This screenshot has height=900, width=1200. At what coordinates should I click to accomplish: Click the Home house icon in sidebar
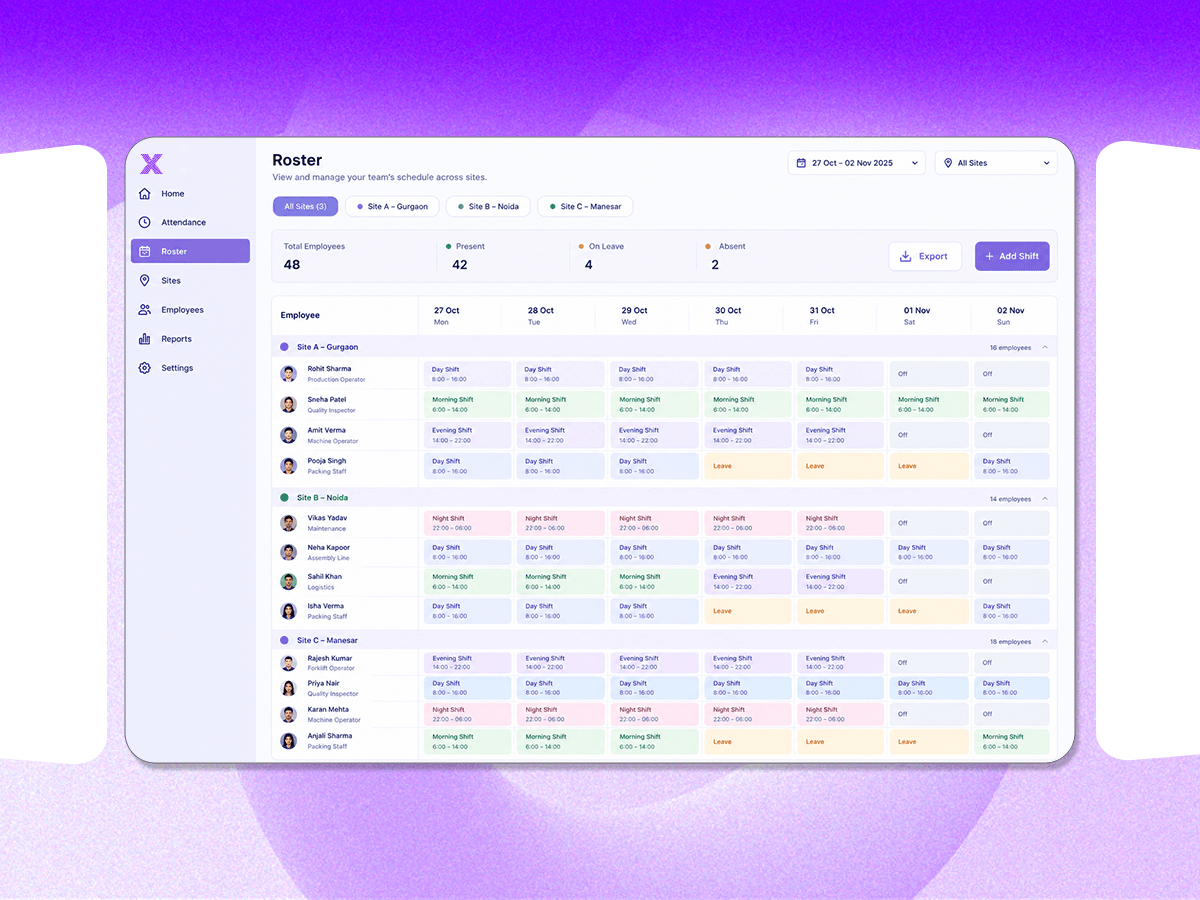[145, 194]
